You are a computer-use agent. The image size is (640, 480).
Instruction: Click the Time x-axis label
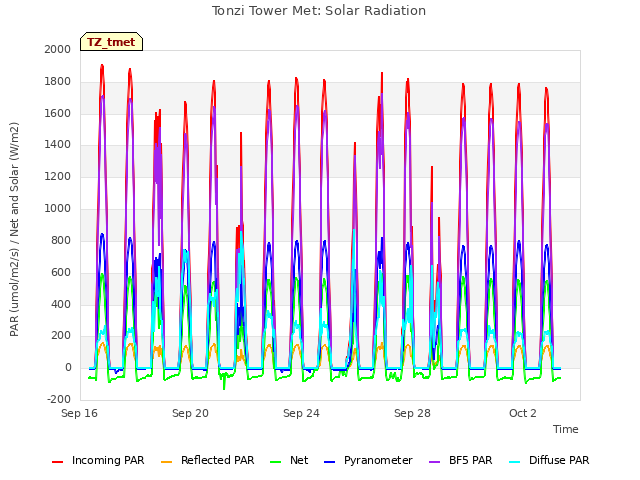coord(566,429)
